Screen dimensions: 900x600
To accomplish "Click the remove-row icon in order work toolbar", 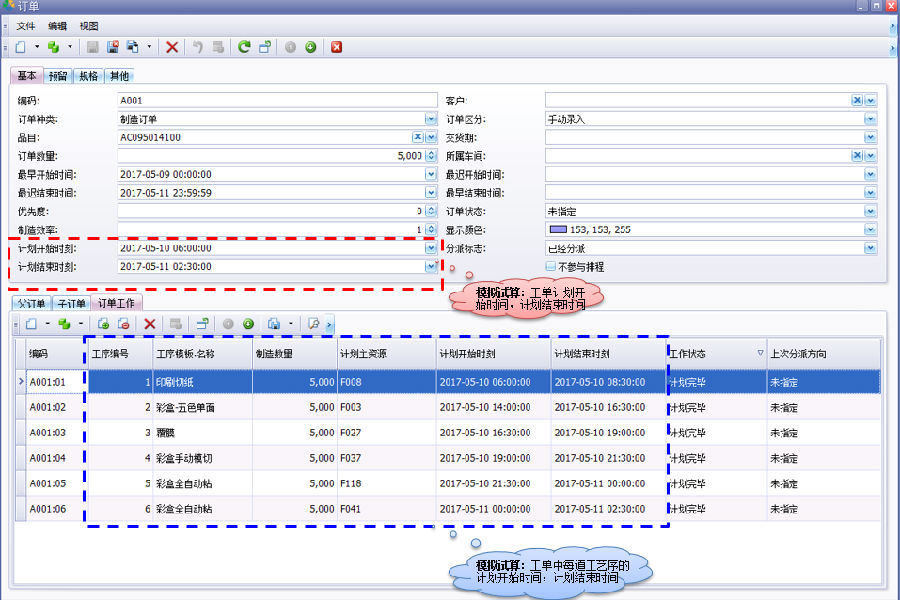I will [123, 324].
